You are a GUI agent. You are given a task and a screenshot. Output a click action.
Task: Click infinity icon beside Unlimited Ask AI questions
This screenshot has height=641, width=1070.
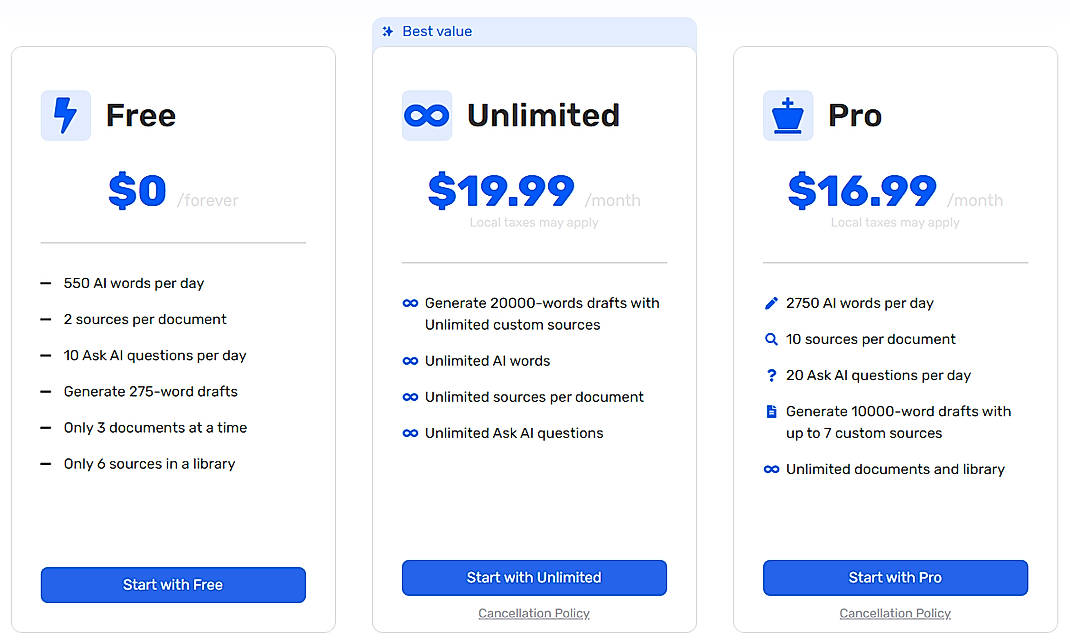[x=411, y=432]
